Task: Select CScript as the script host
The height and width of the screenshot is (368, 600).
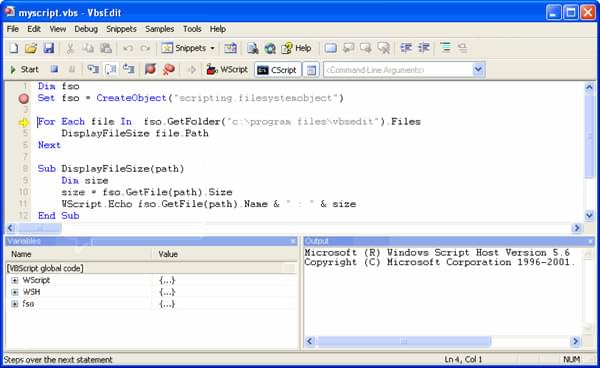Action: click(277, 70)
